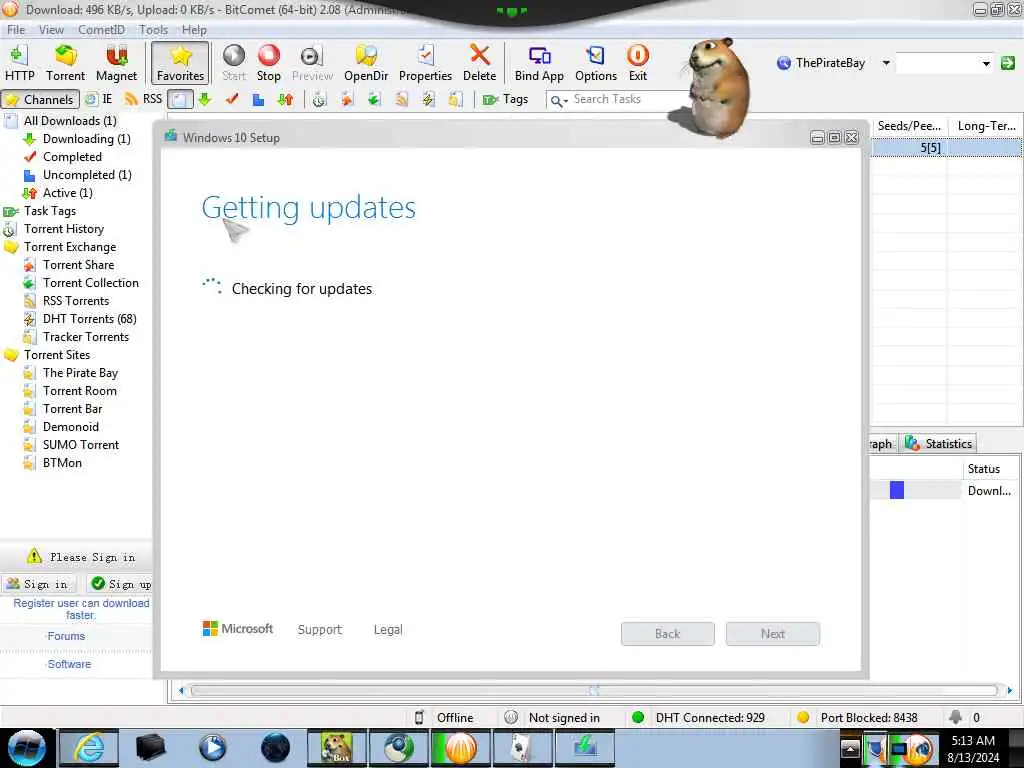The width and height of the screenshot is (1024, 768).
Task: Filter by completed tasks red checkmark
Action: pos(232,99)
